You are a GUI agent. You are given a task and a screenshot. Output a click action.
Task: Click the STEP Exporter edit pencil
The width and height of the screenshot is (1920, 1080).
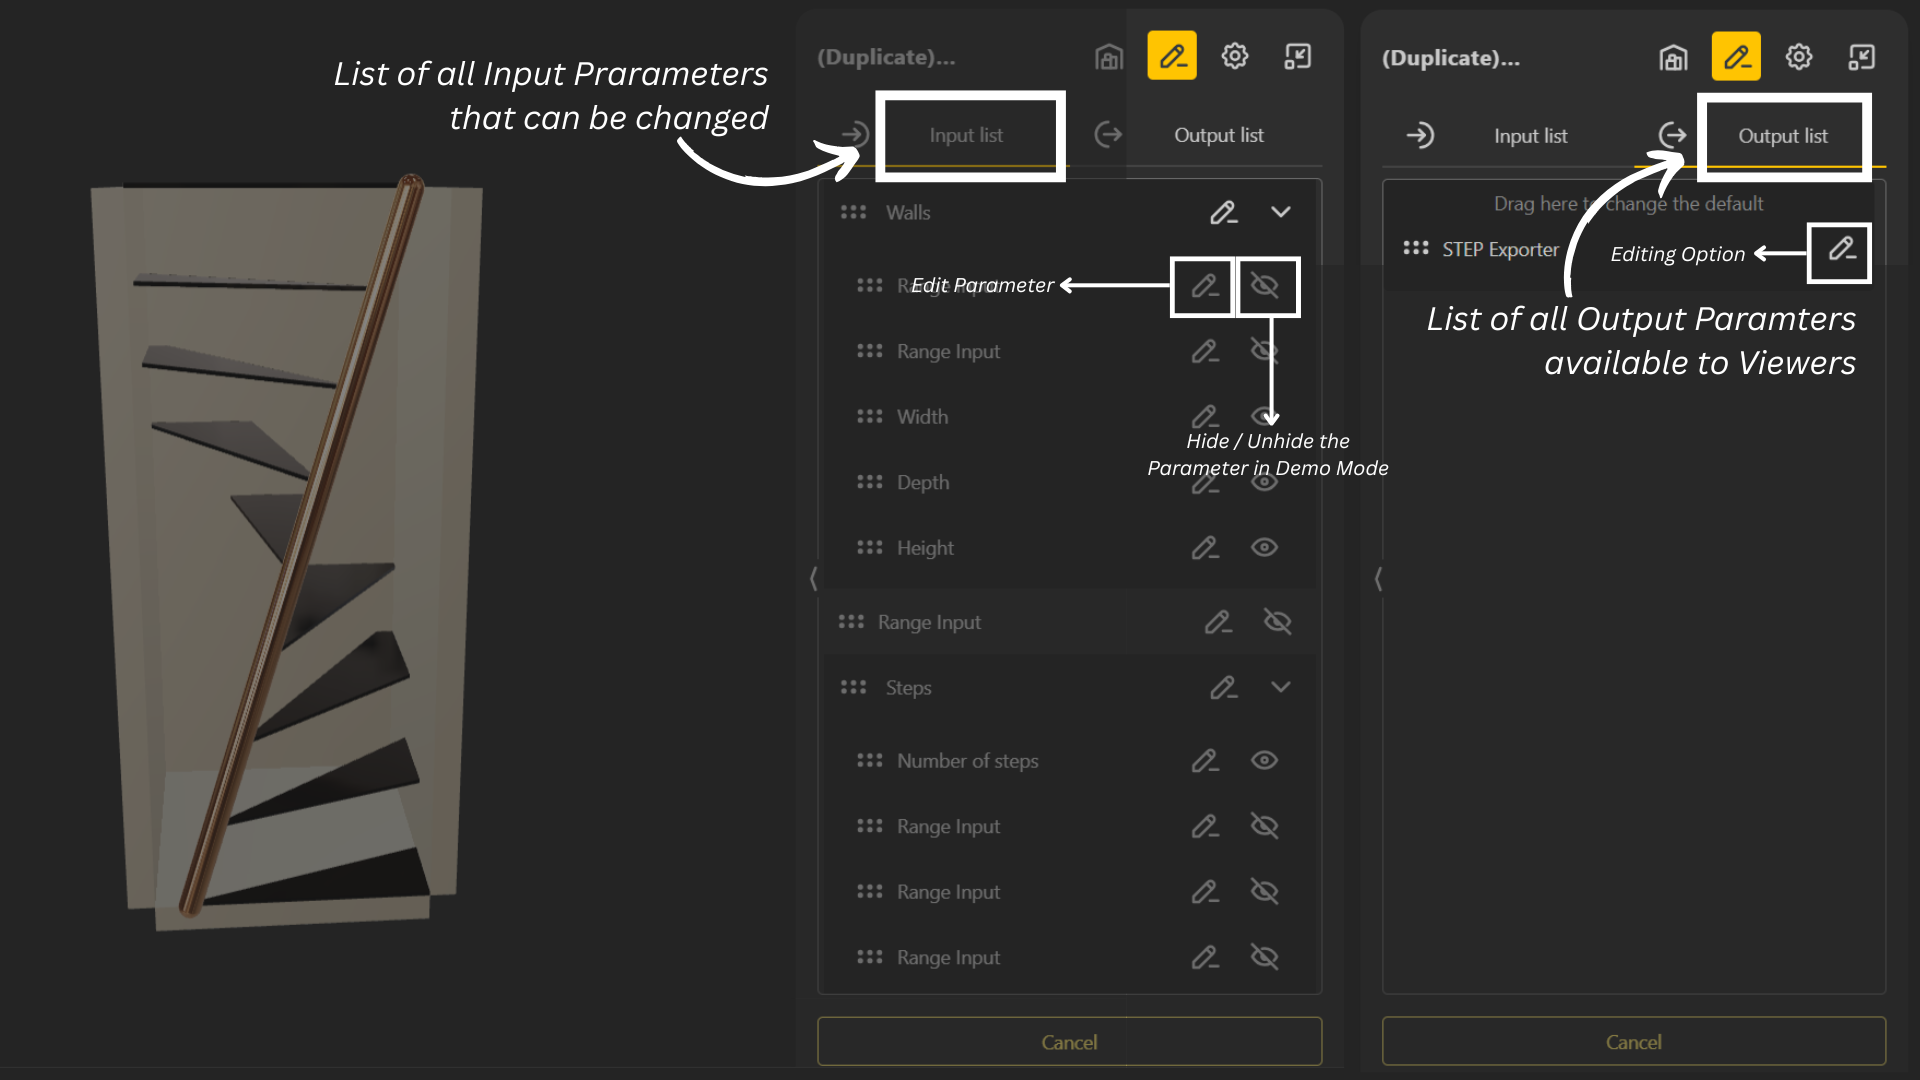pos(1841,250)
